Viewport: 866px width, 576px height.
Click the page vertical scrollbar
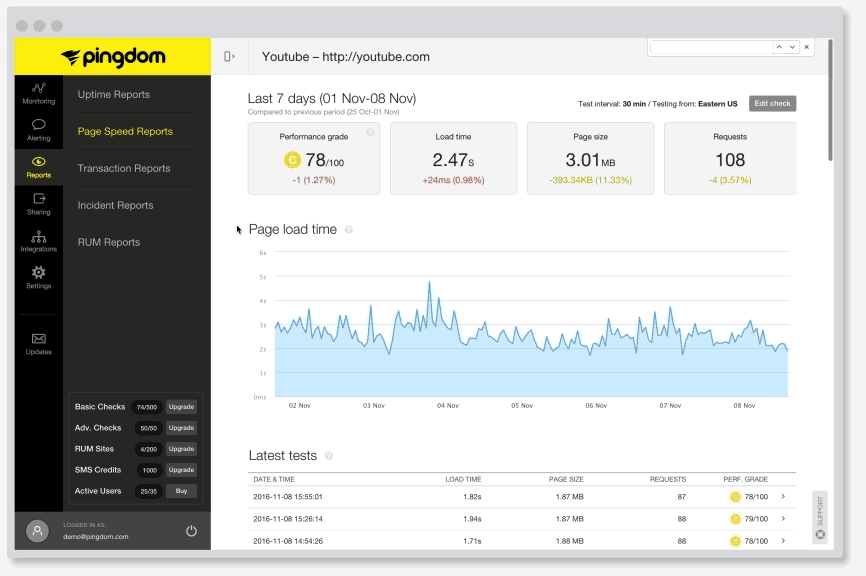coord(830,100)
